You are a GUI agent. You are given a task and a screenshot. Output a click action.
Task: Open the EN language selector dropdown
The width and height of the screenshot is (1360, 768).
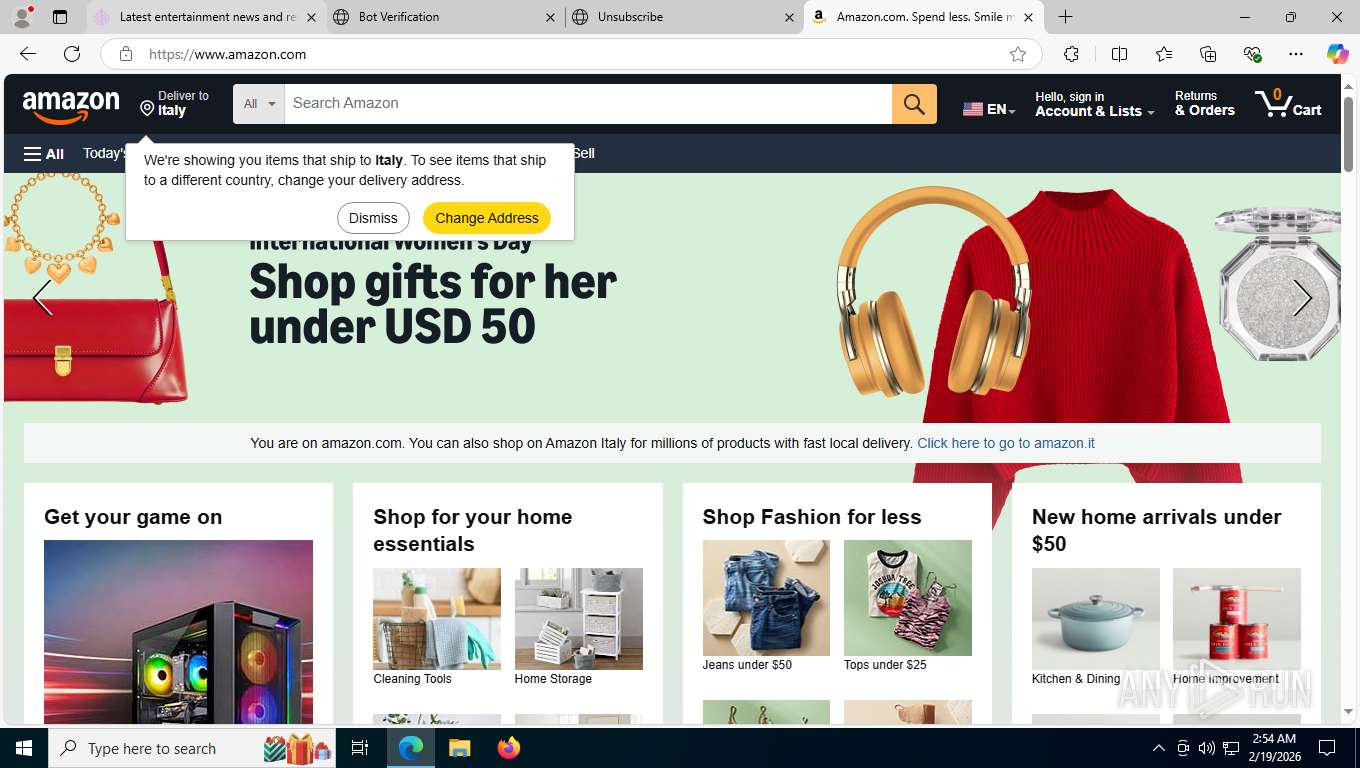pos(989,109)
